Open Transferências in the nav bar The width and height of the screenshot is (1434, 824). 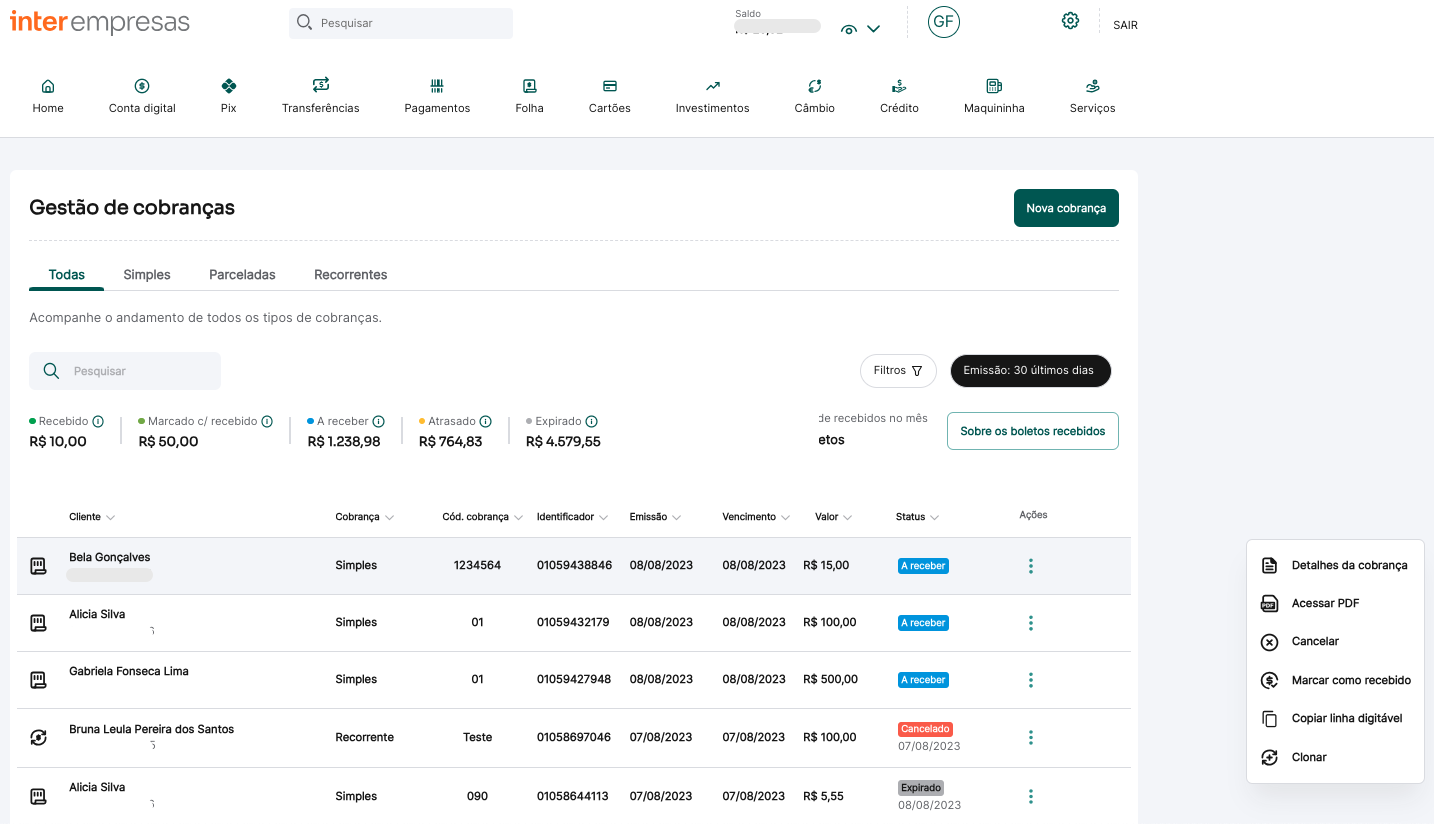coord(321,96)
